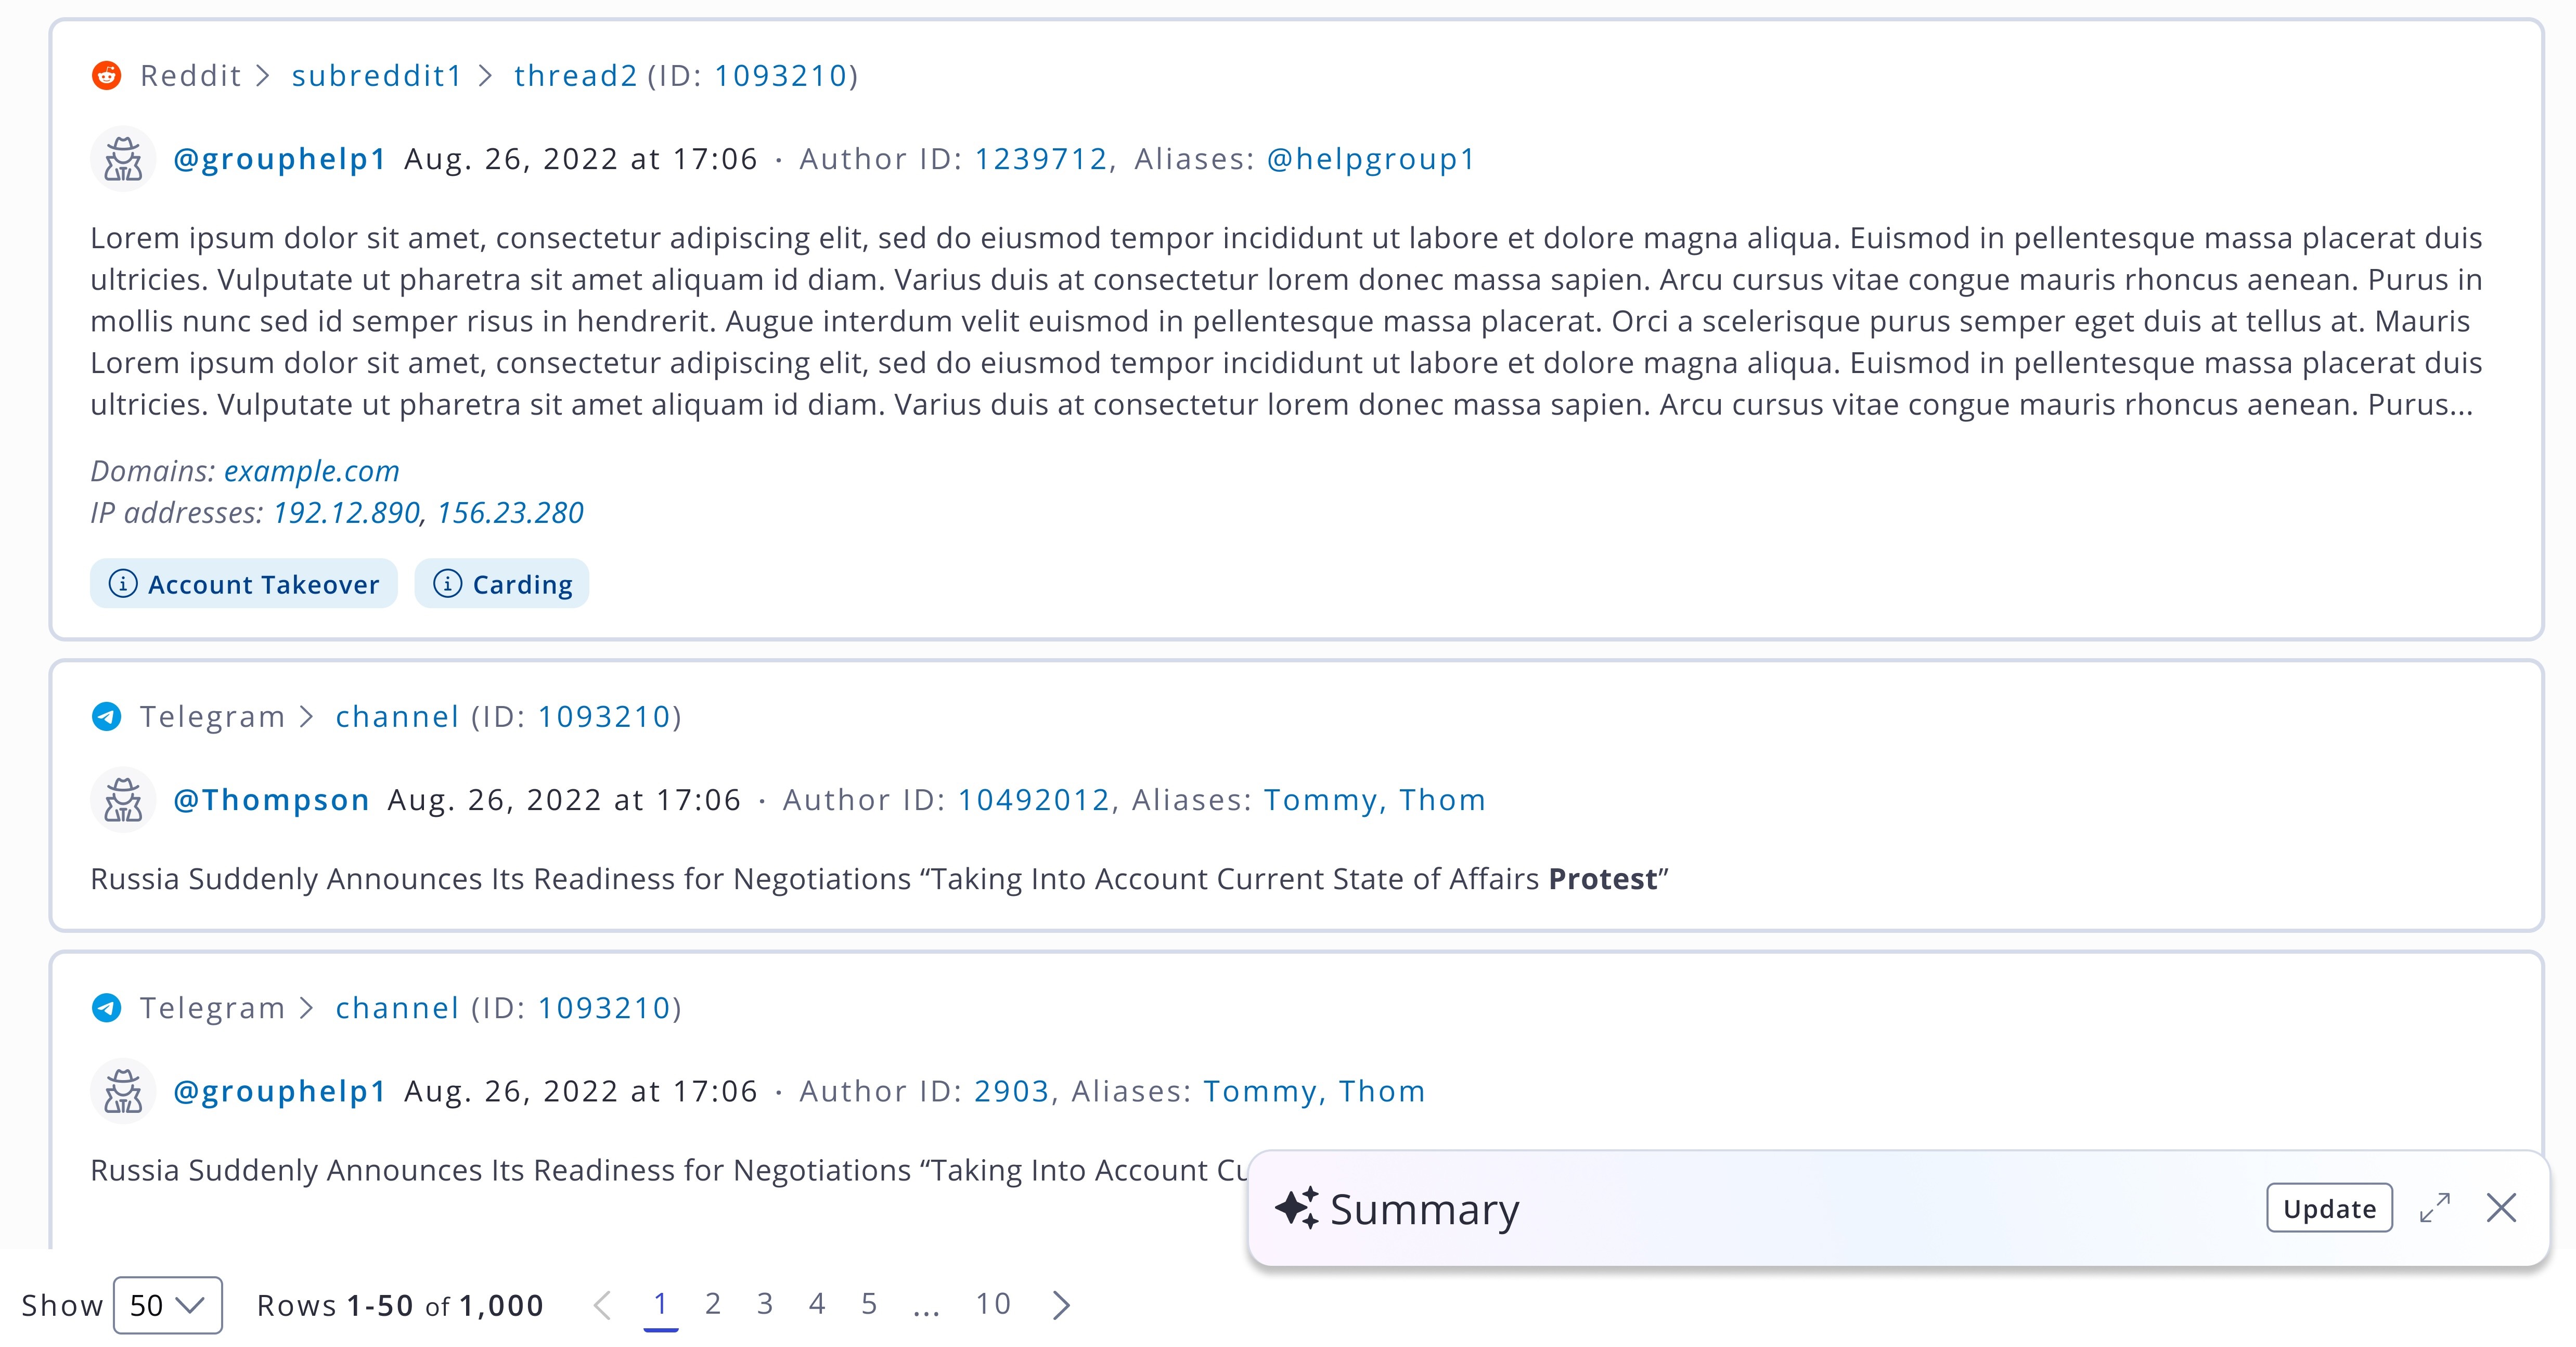Click the Reddit logo icon

coord(107,75)
